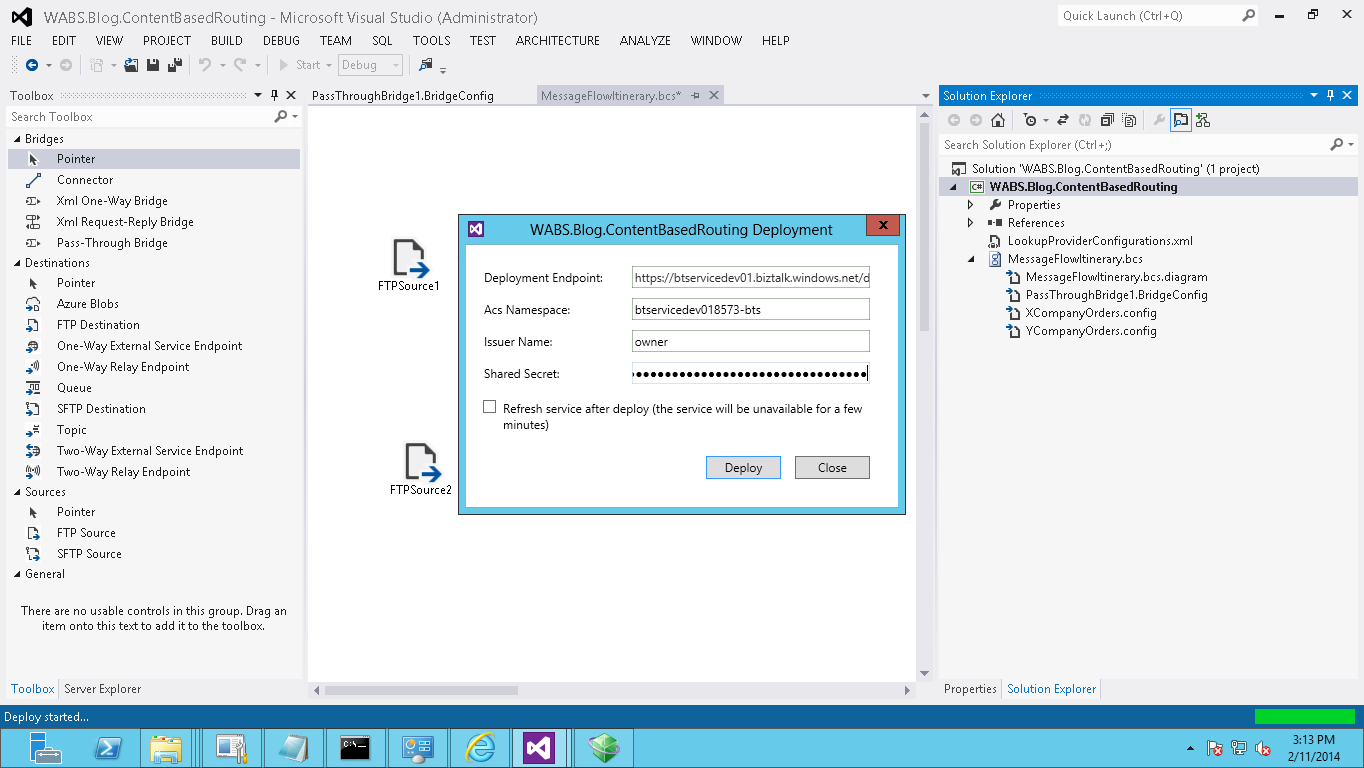
Task: Click the deploy progress bar in status bar
Action: pyautogui.click(x=1305, y=716)
